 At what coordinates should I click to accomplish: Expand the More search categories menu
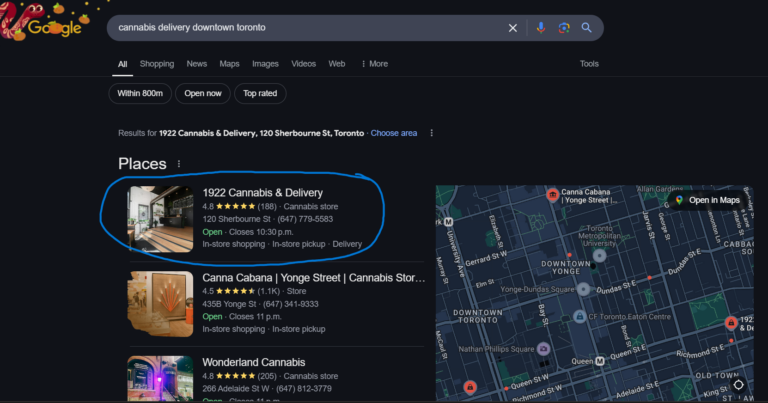[374, 64]
